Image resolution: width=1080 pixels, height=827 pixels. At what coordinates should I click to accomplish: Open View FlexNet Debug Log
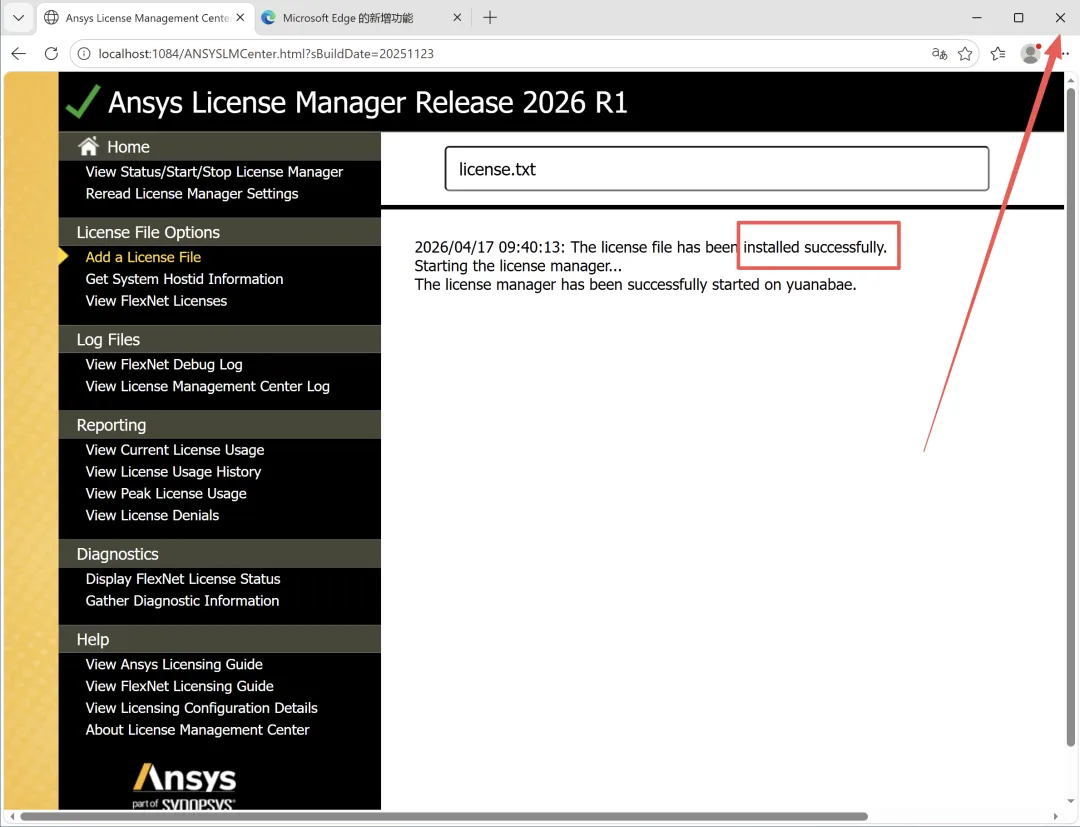click(164, 364)
